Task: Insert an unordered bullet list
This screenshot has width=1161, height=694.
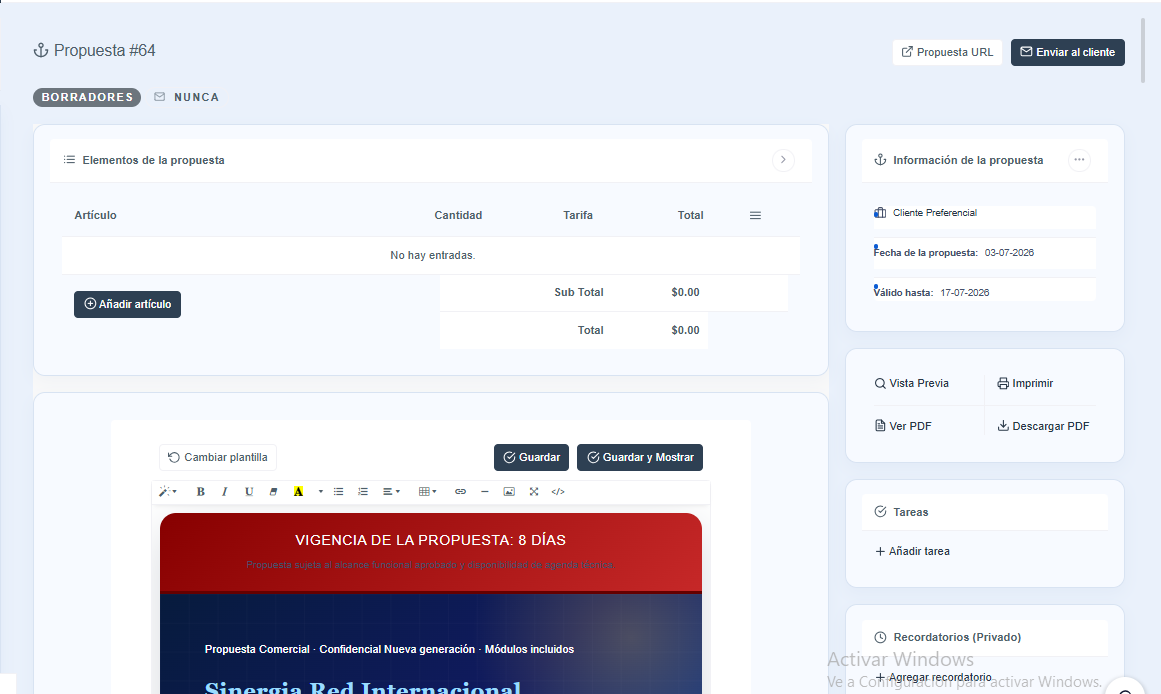Action: coord(338,492)
